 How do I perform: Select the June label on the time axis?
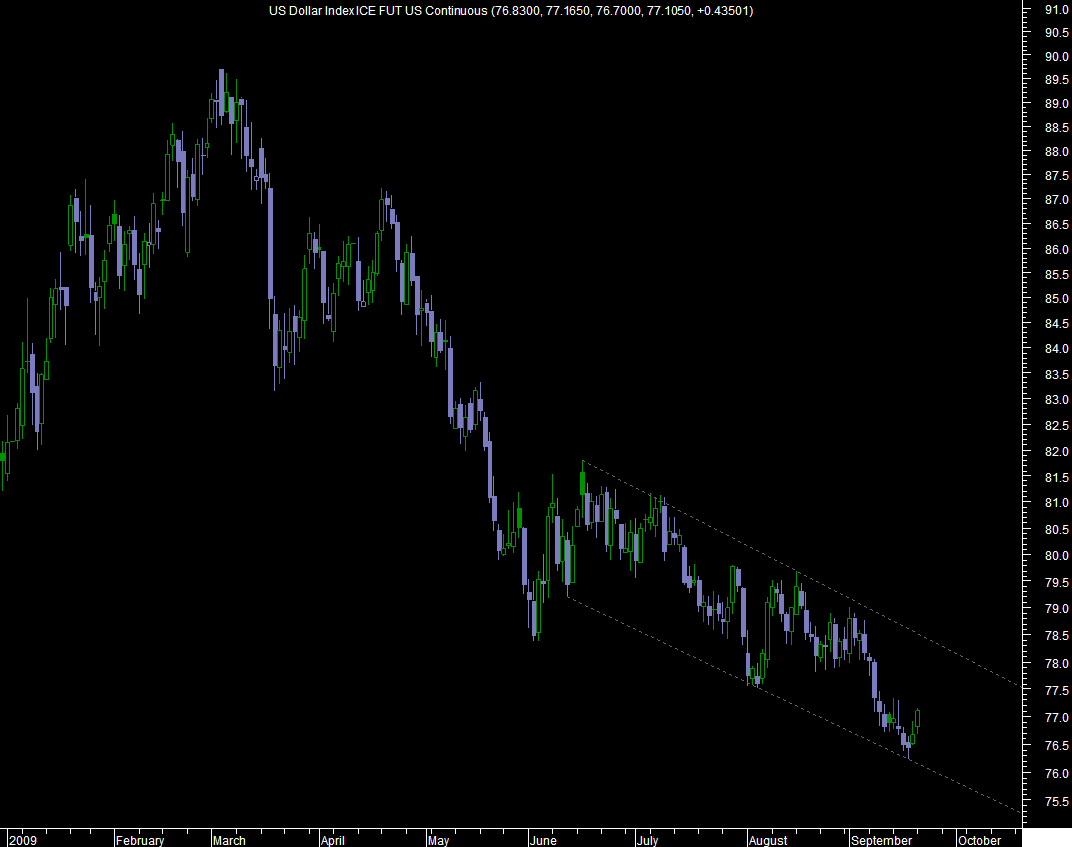tap(543, 840)
